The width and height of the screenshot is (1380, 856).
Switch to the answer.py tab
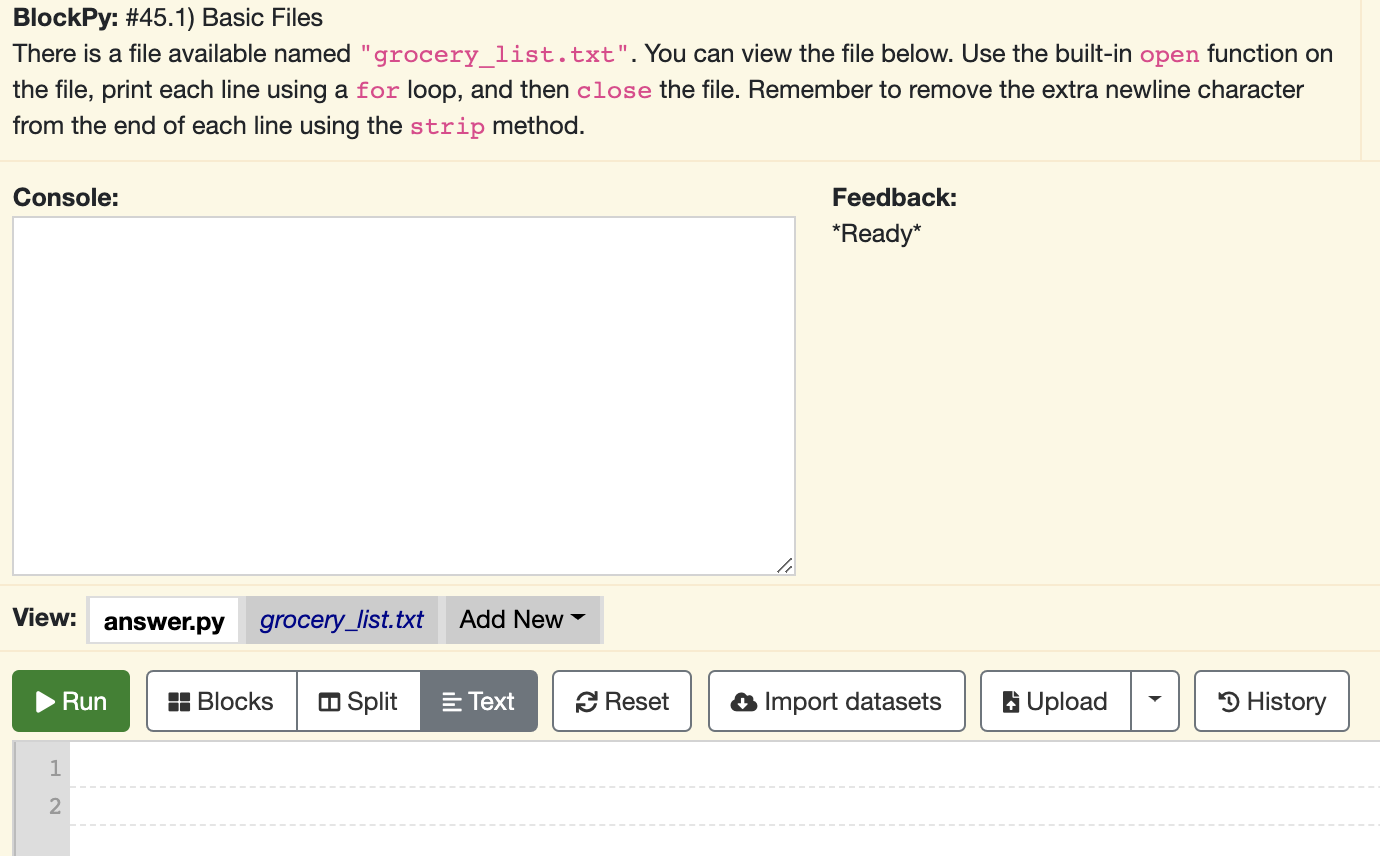click(163, 620)
